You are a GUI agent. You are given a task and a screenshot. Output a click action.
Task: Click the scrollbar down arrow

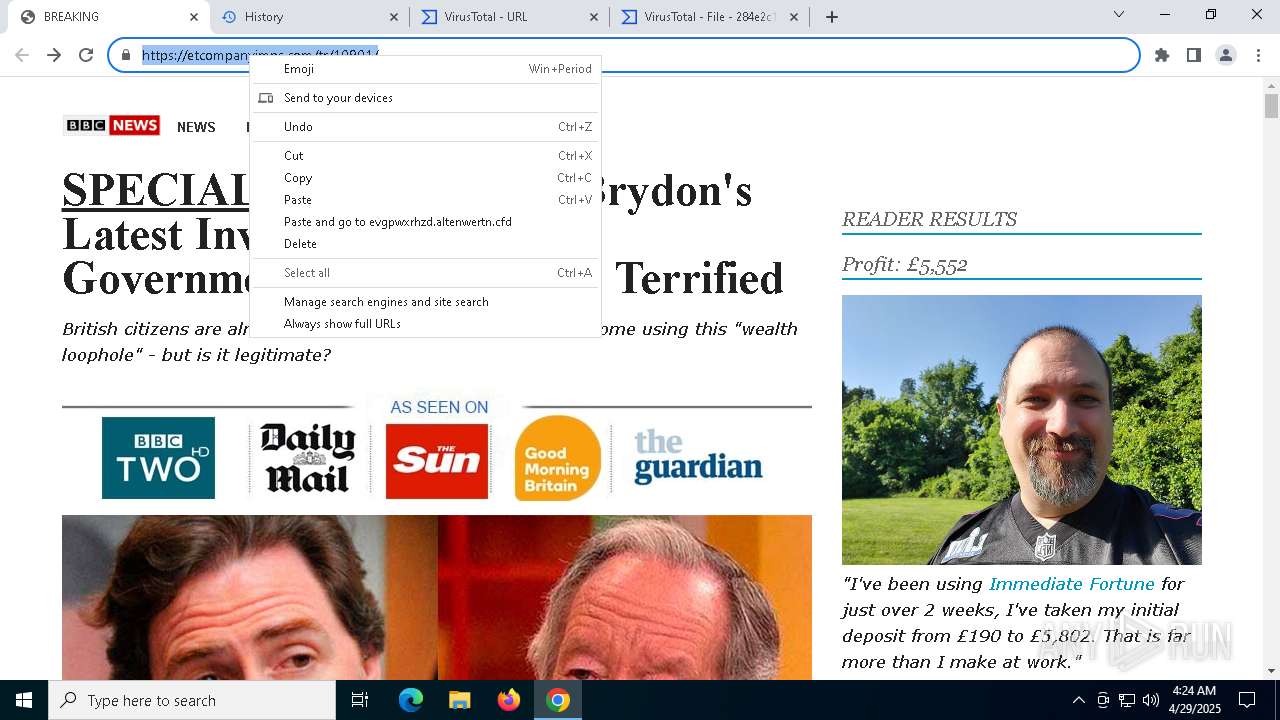click(1271, 671)
